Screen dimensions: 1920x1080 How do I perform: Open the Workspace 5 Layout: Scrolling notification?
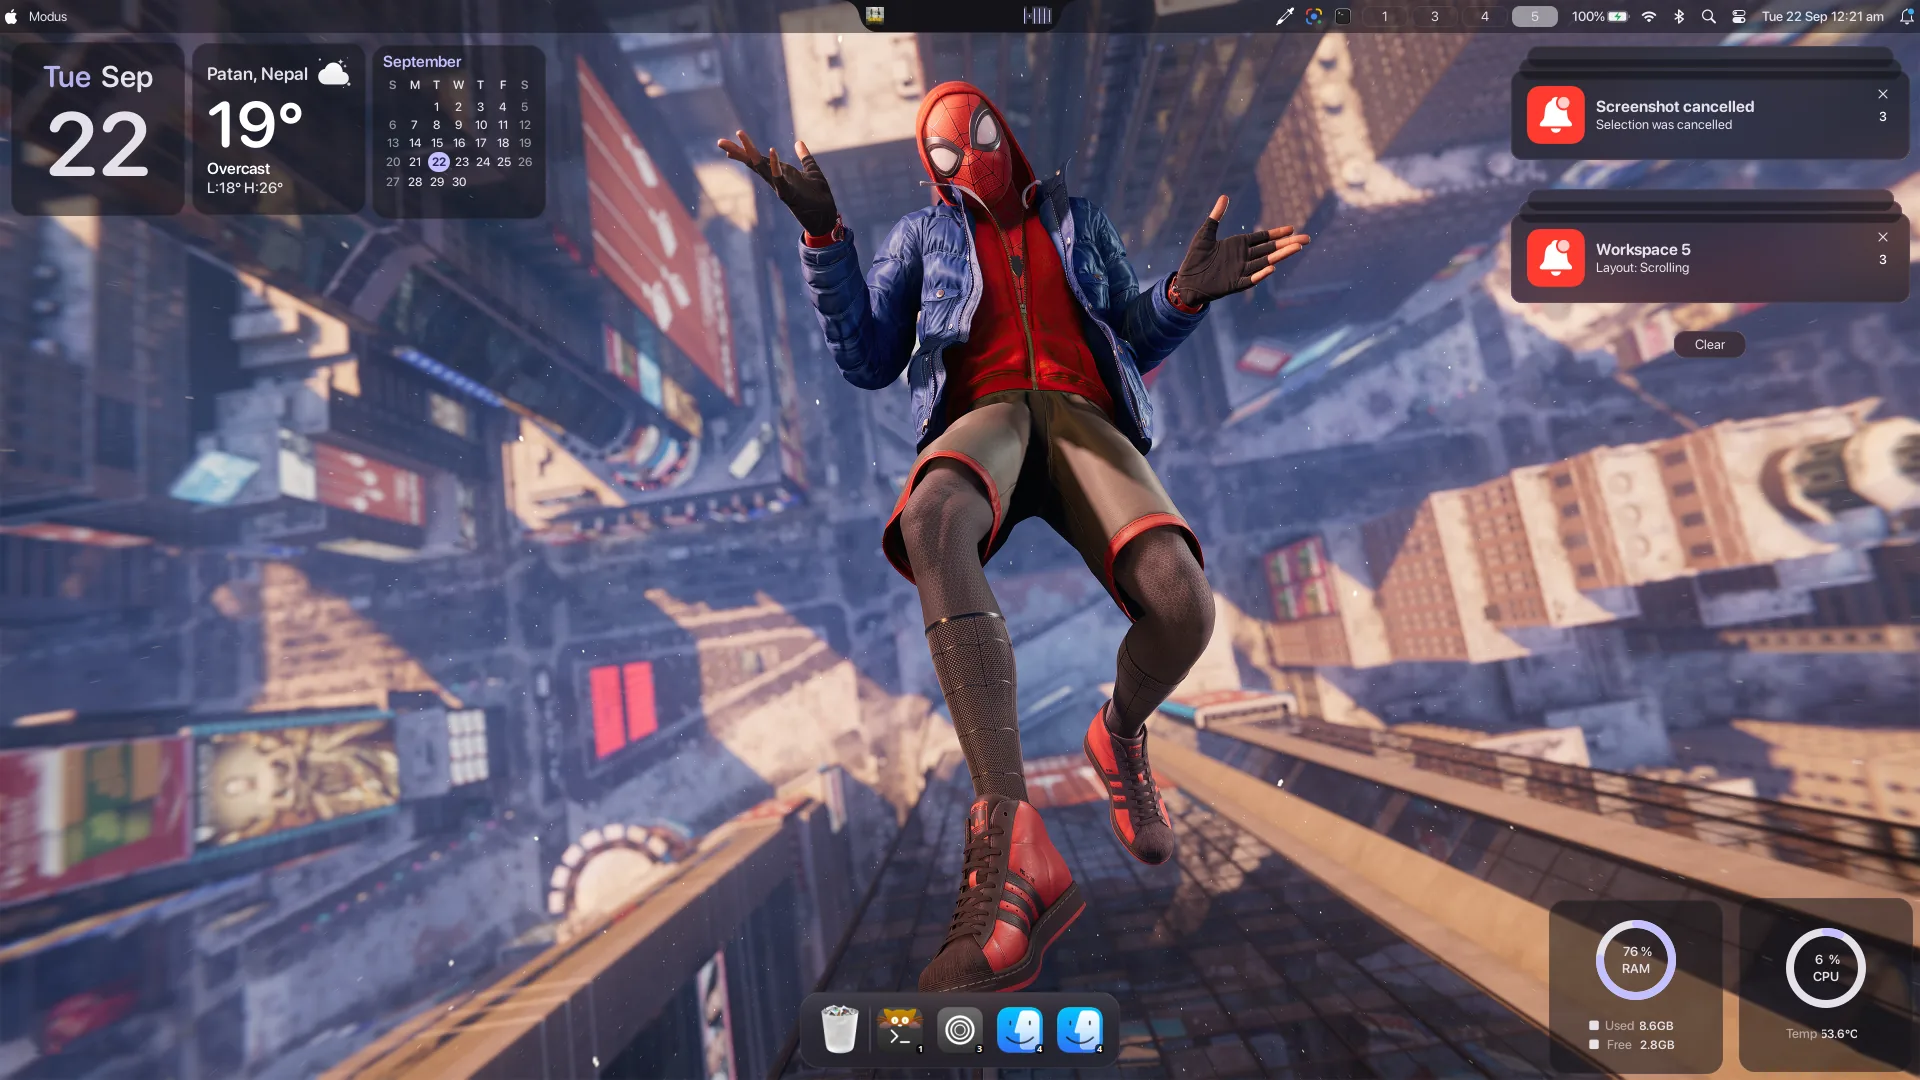coord(1710,258)
